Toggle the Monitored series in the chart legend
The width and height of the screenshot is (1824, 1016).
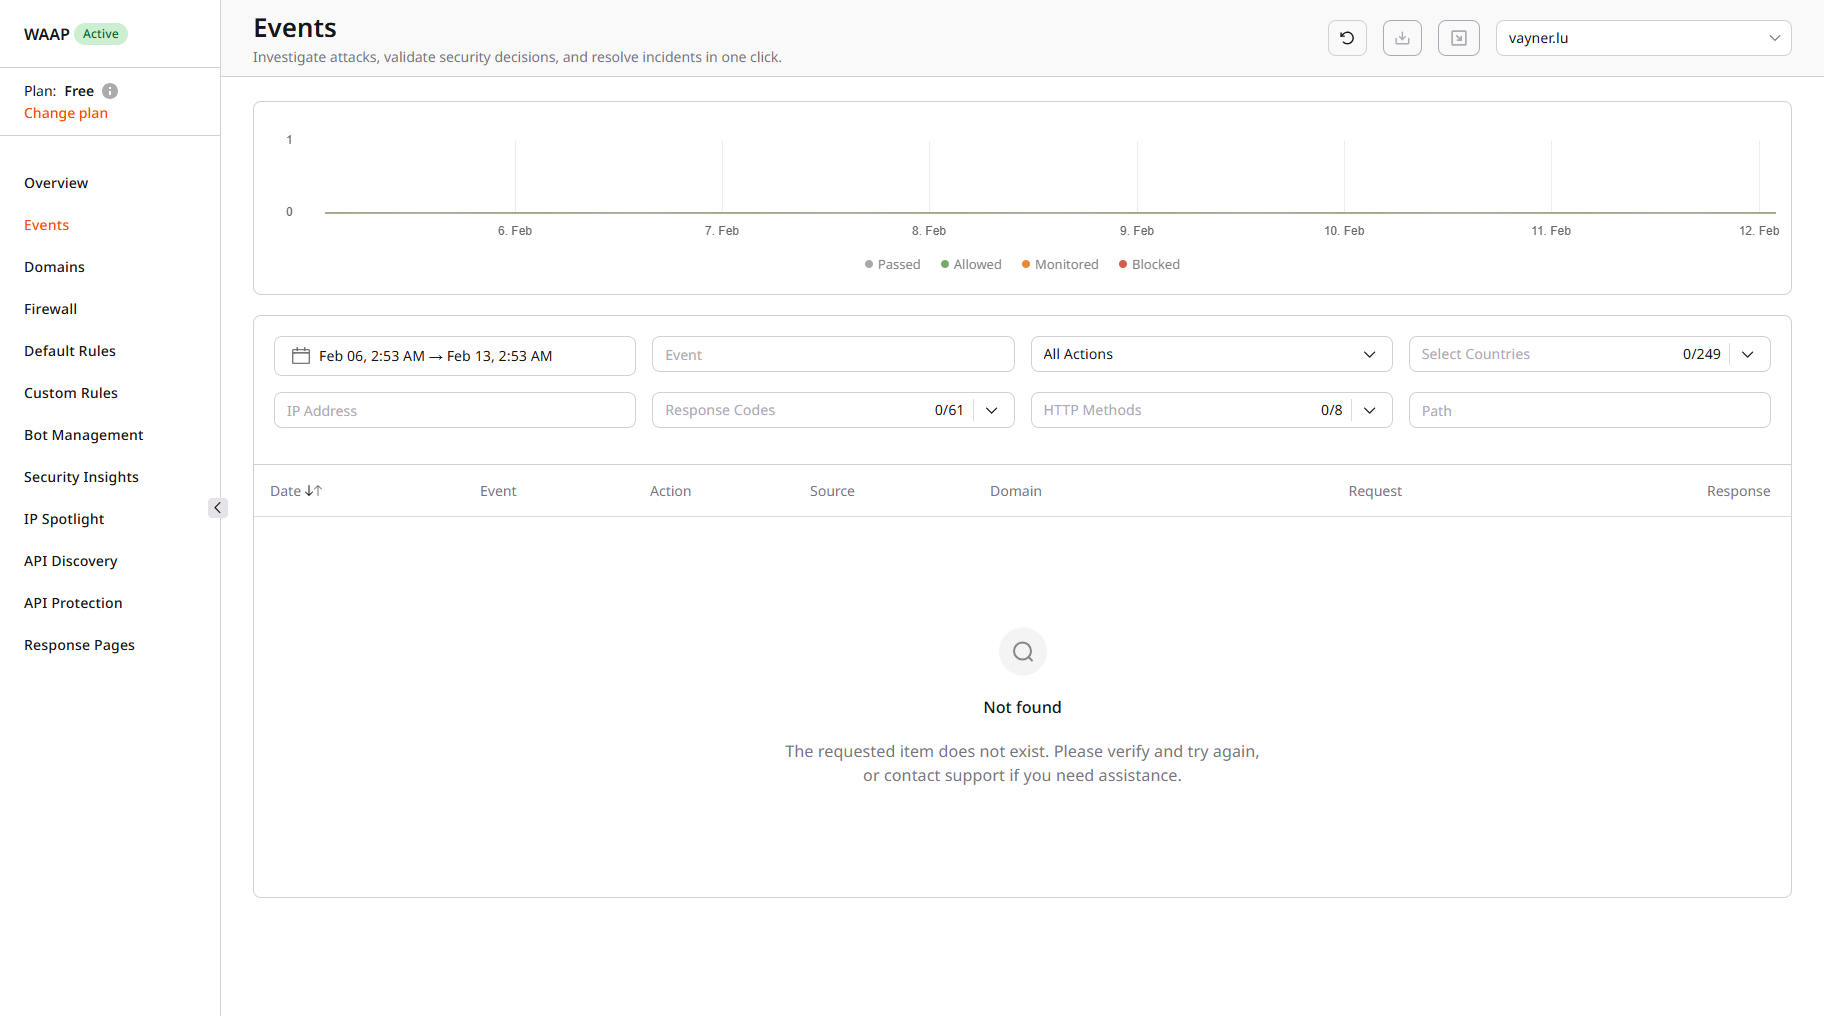click(1059, 264)
